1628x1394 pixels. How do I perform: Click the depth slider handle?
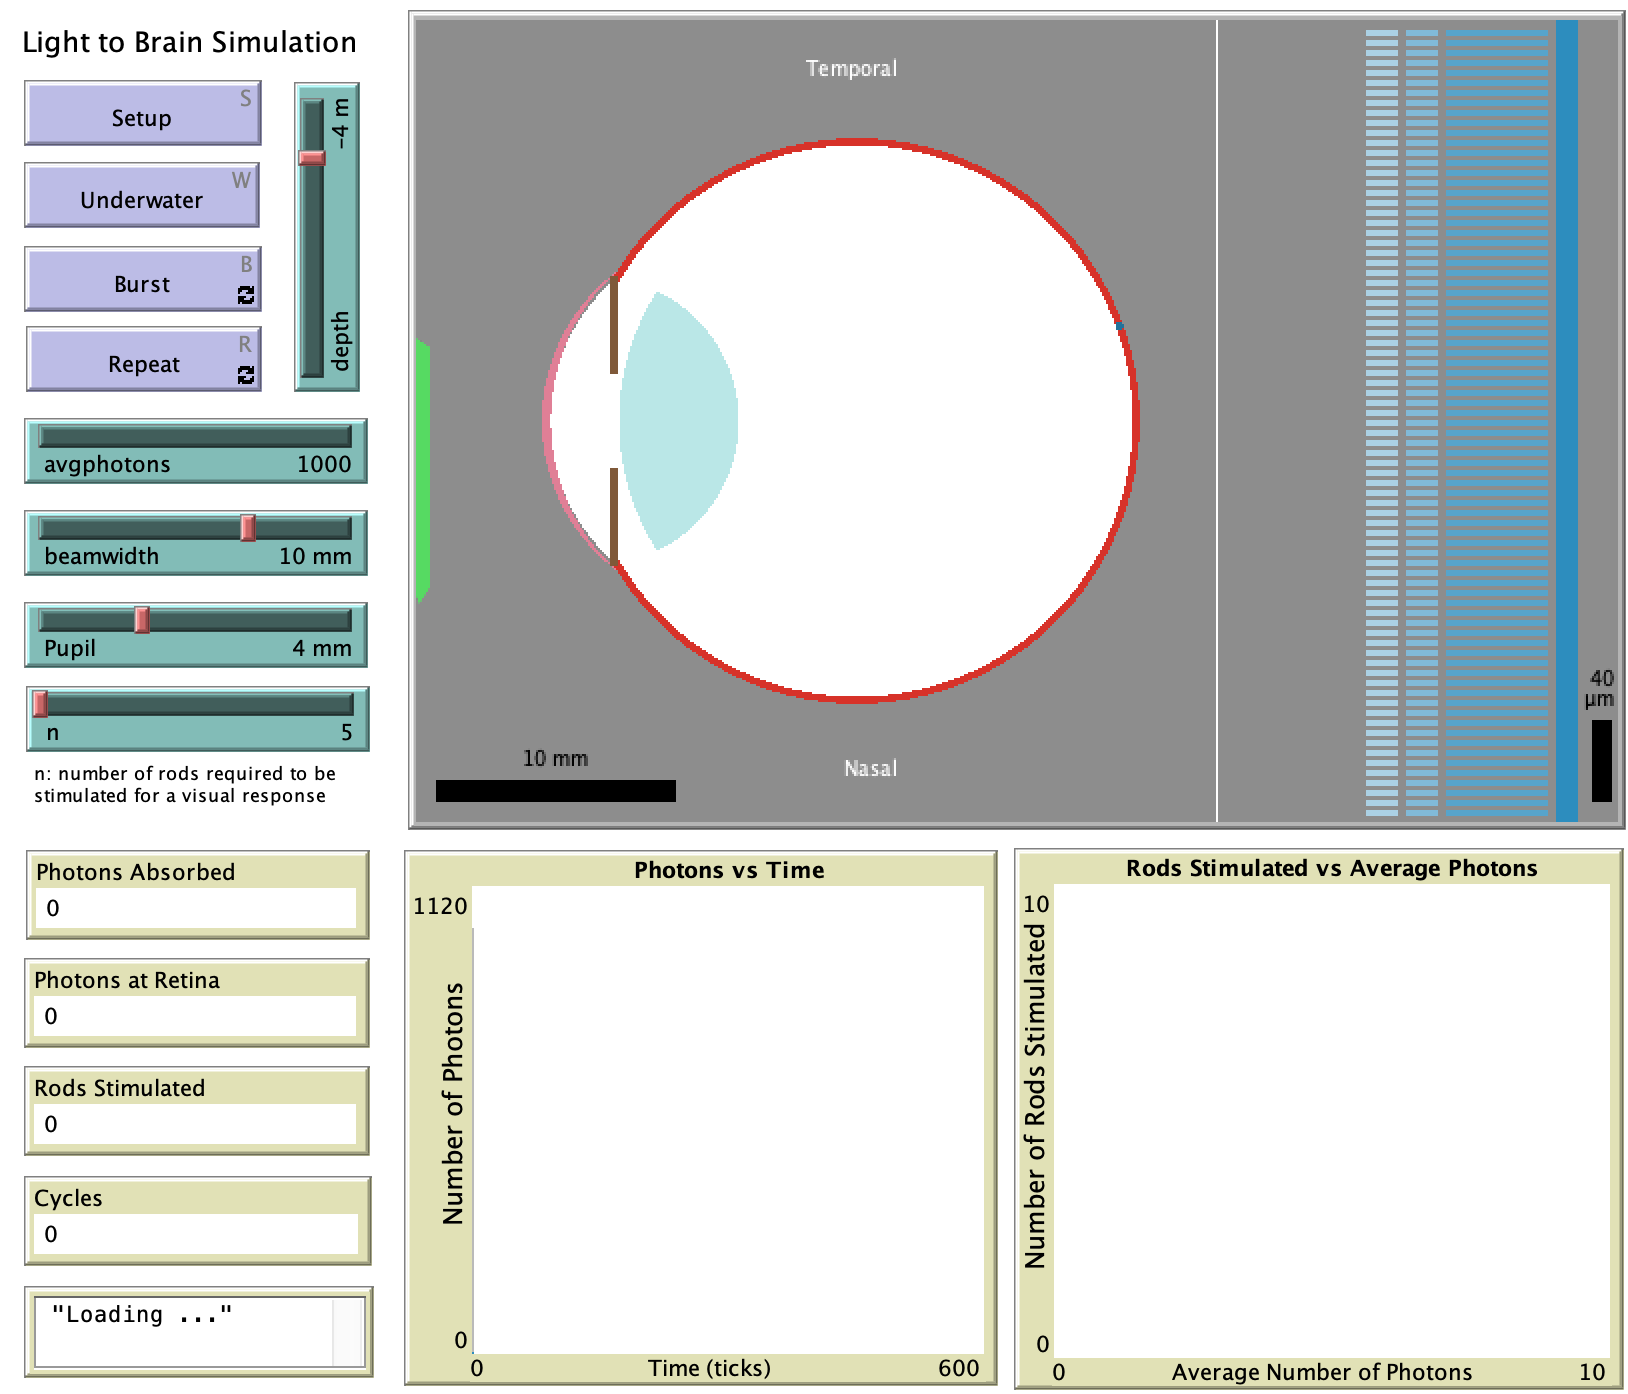[310, 157]
